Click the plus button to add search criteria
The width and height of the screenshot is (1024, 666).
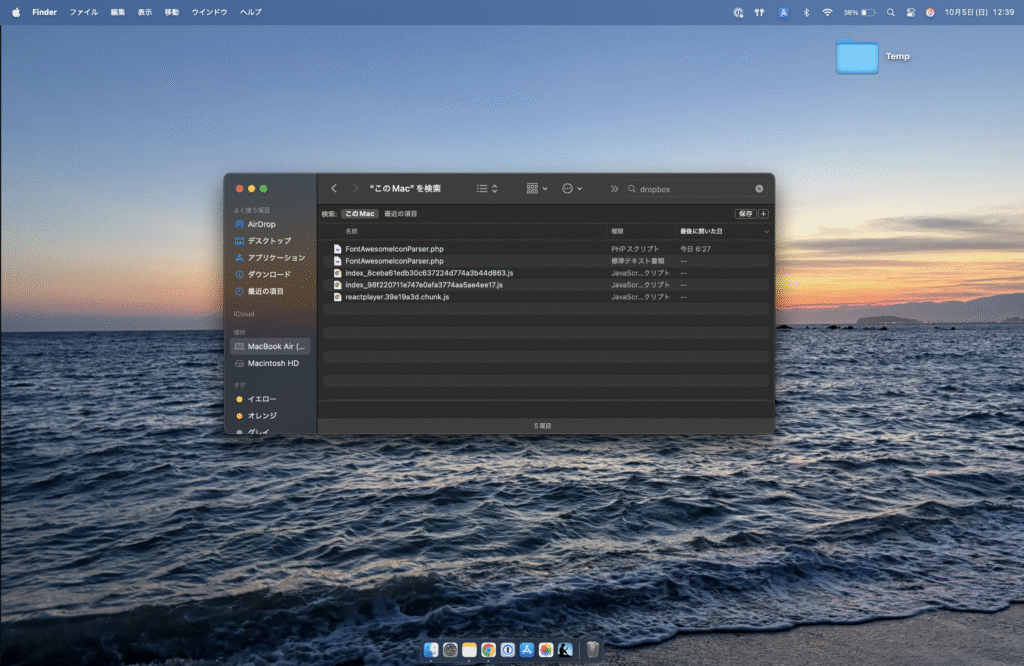click(764, 214)
